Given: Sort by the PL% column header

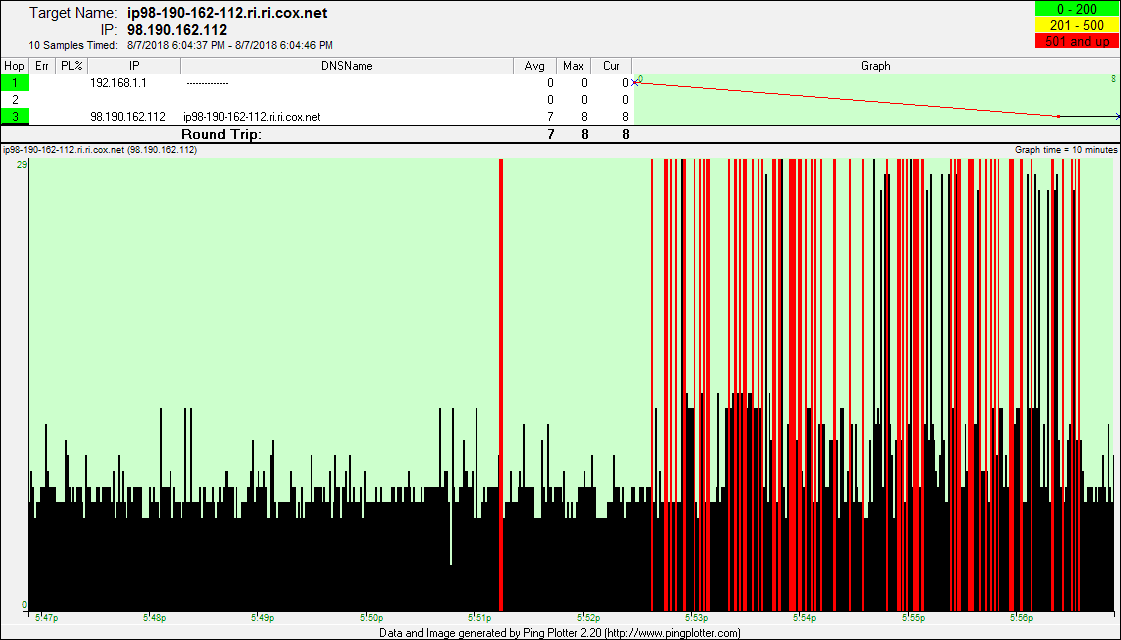Looking at the screenshot, I should [x=71, y=66].
